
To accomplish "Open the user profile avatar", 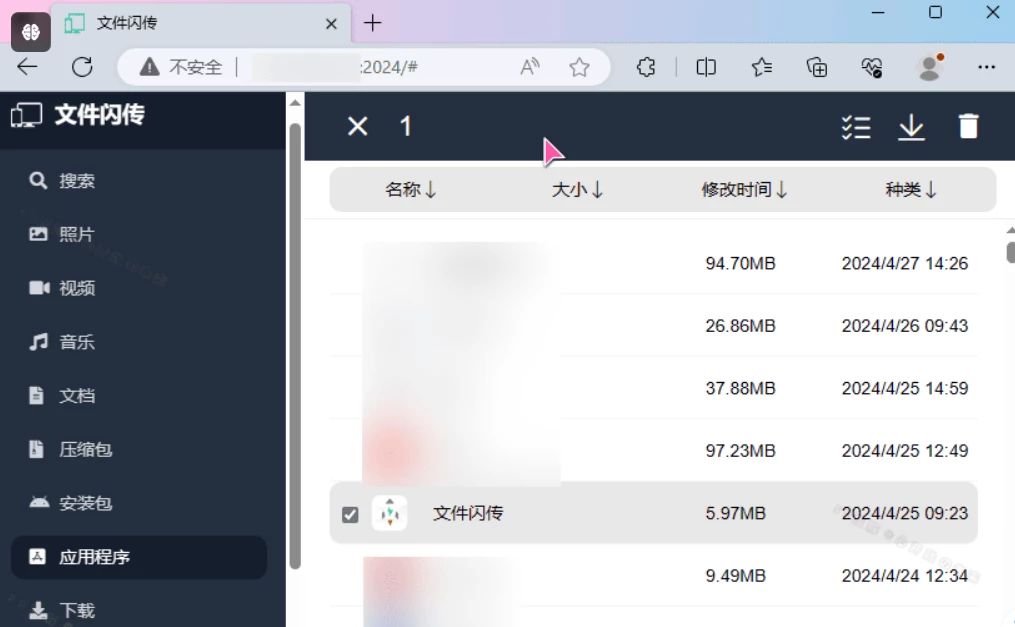I will coord(930,67).
